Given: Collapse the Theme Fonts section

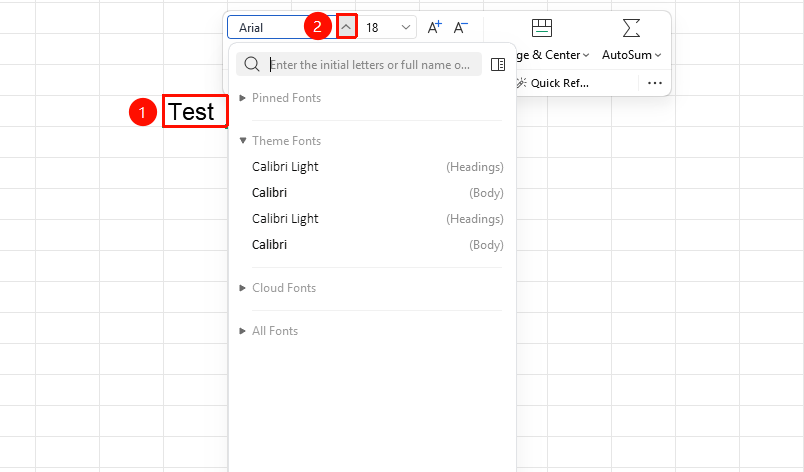Looking at the screenshot, I should (243, 140).
